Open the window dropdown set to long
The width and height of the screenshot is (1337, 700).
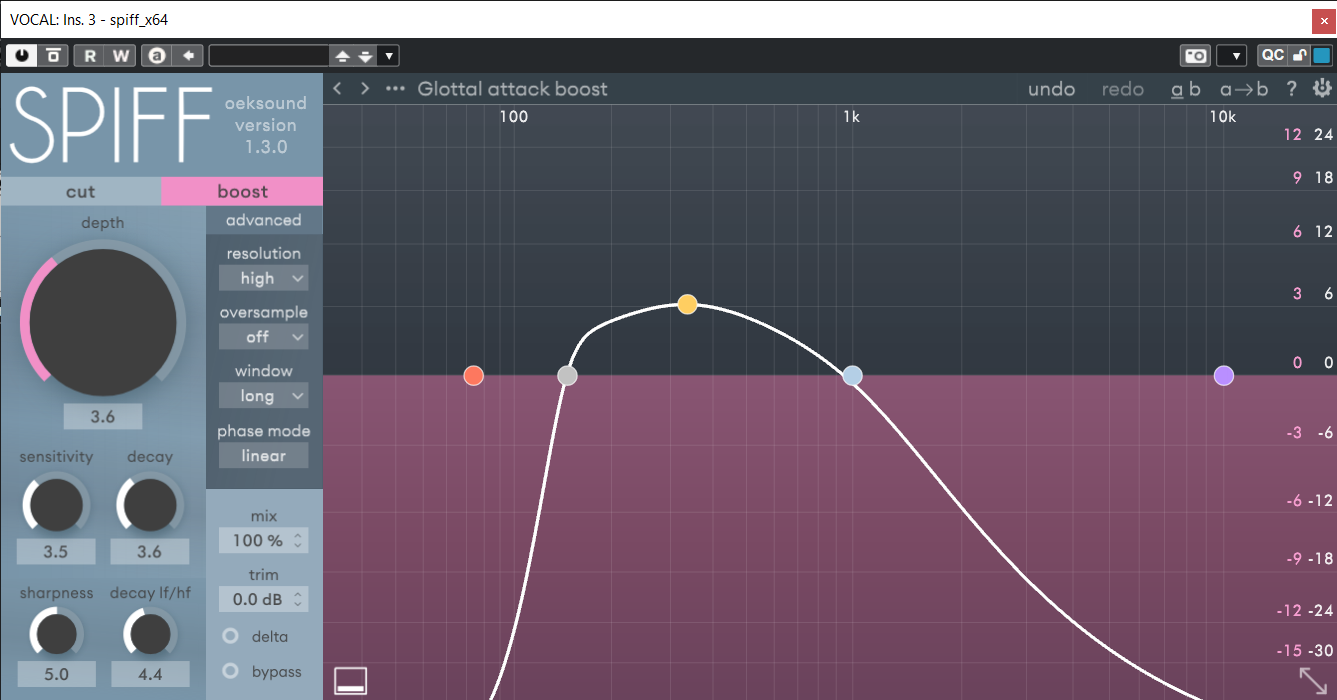pos(264,396)
